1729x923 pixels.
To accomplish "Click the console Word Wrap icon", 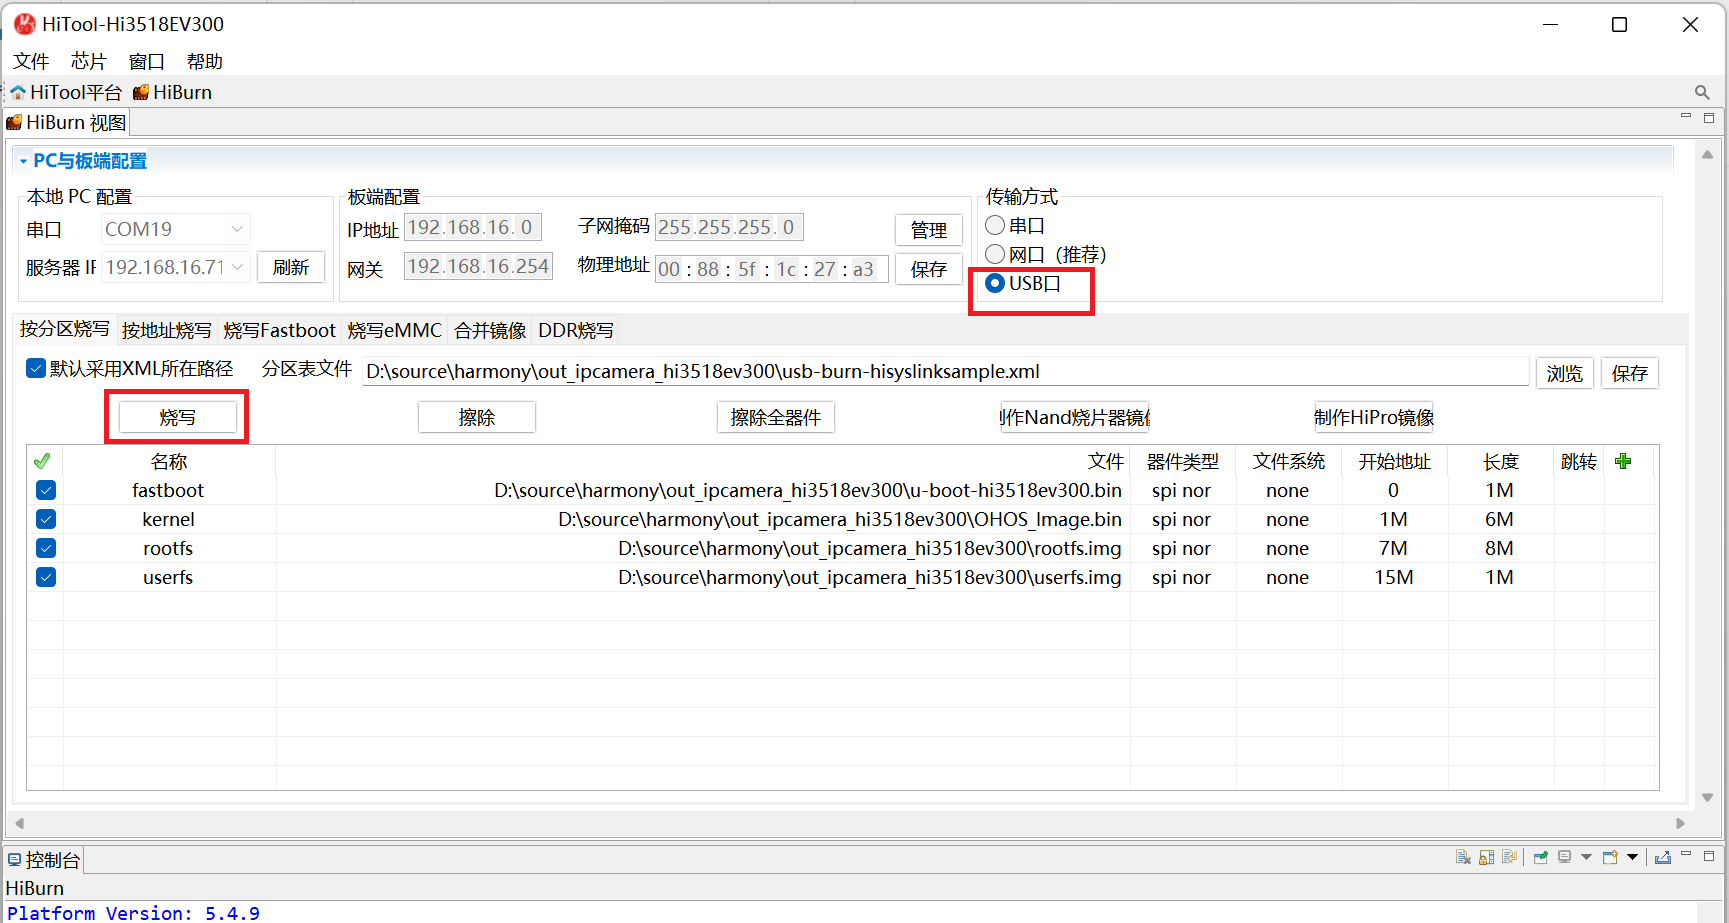I will [x=1510, y=857].
